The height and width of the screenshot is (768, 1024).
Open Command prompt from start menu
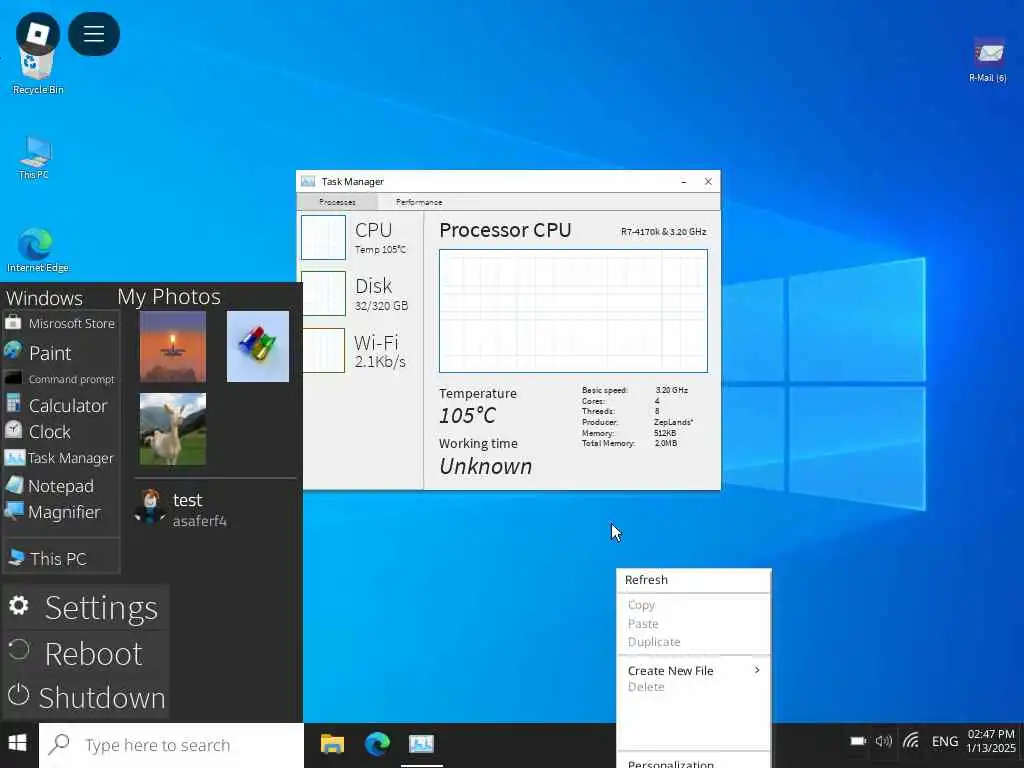(59, 379)
